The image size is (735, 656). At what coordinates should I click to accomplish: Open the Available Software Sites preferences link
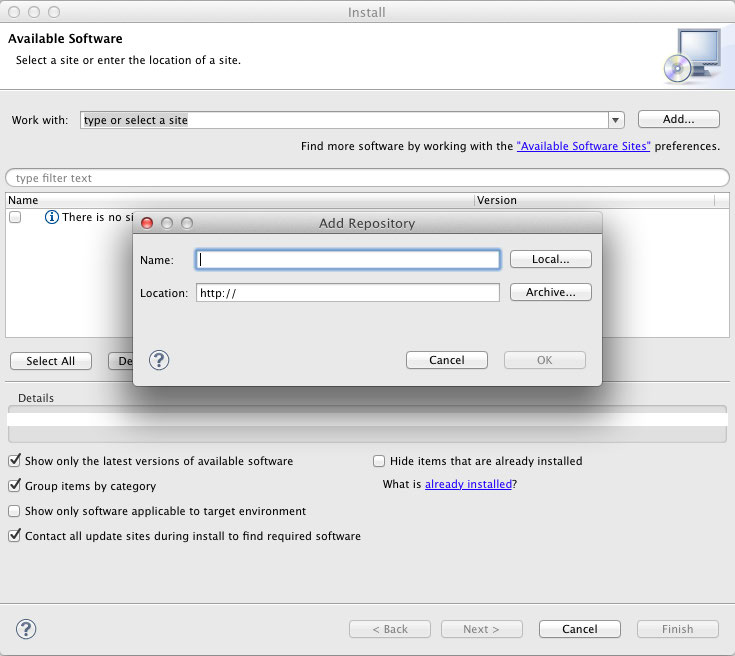(583, 146)
